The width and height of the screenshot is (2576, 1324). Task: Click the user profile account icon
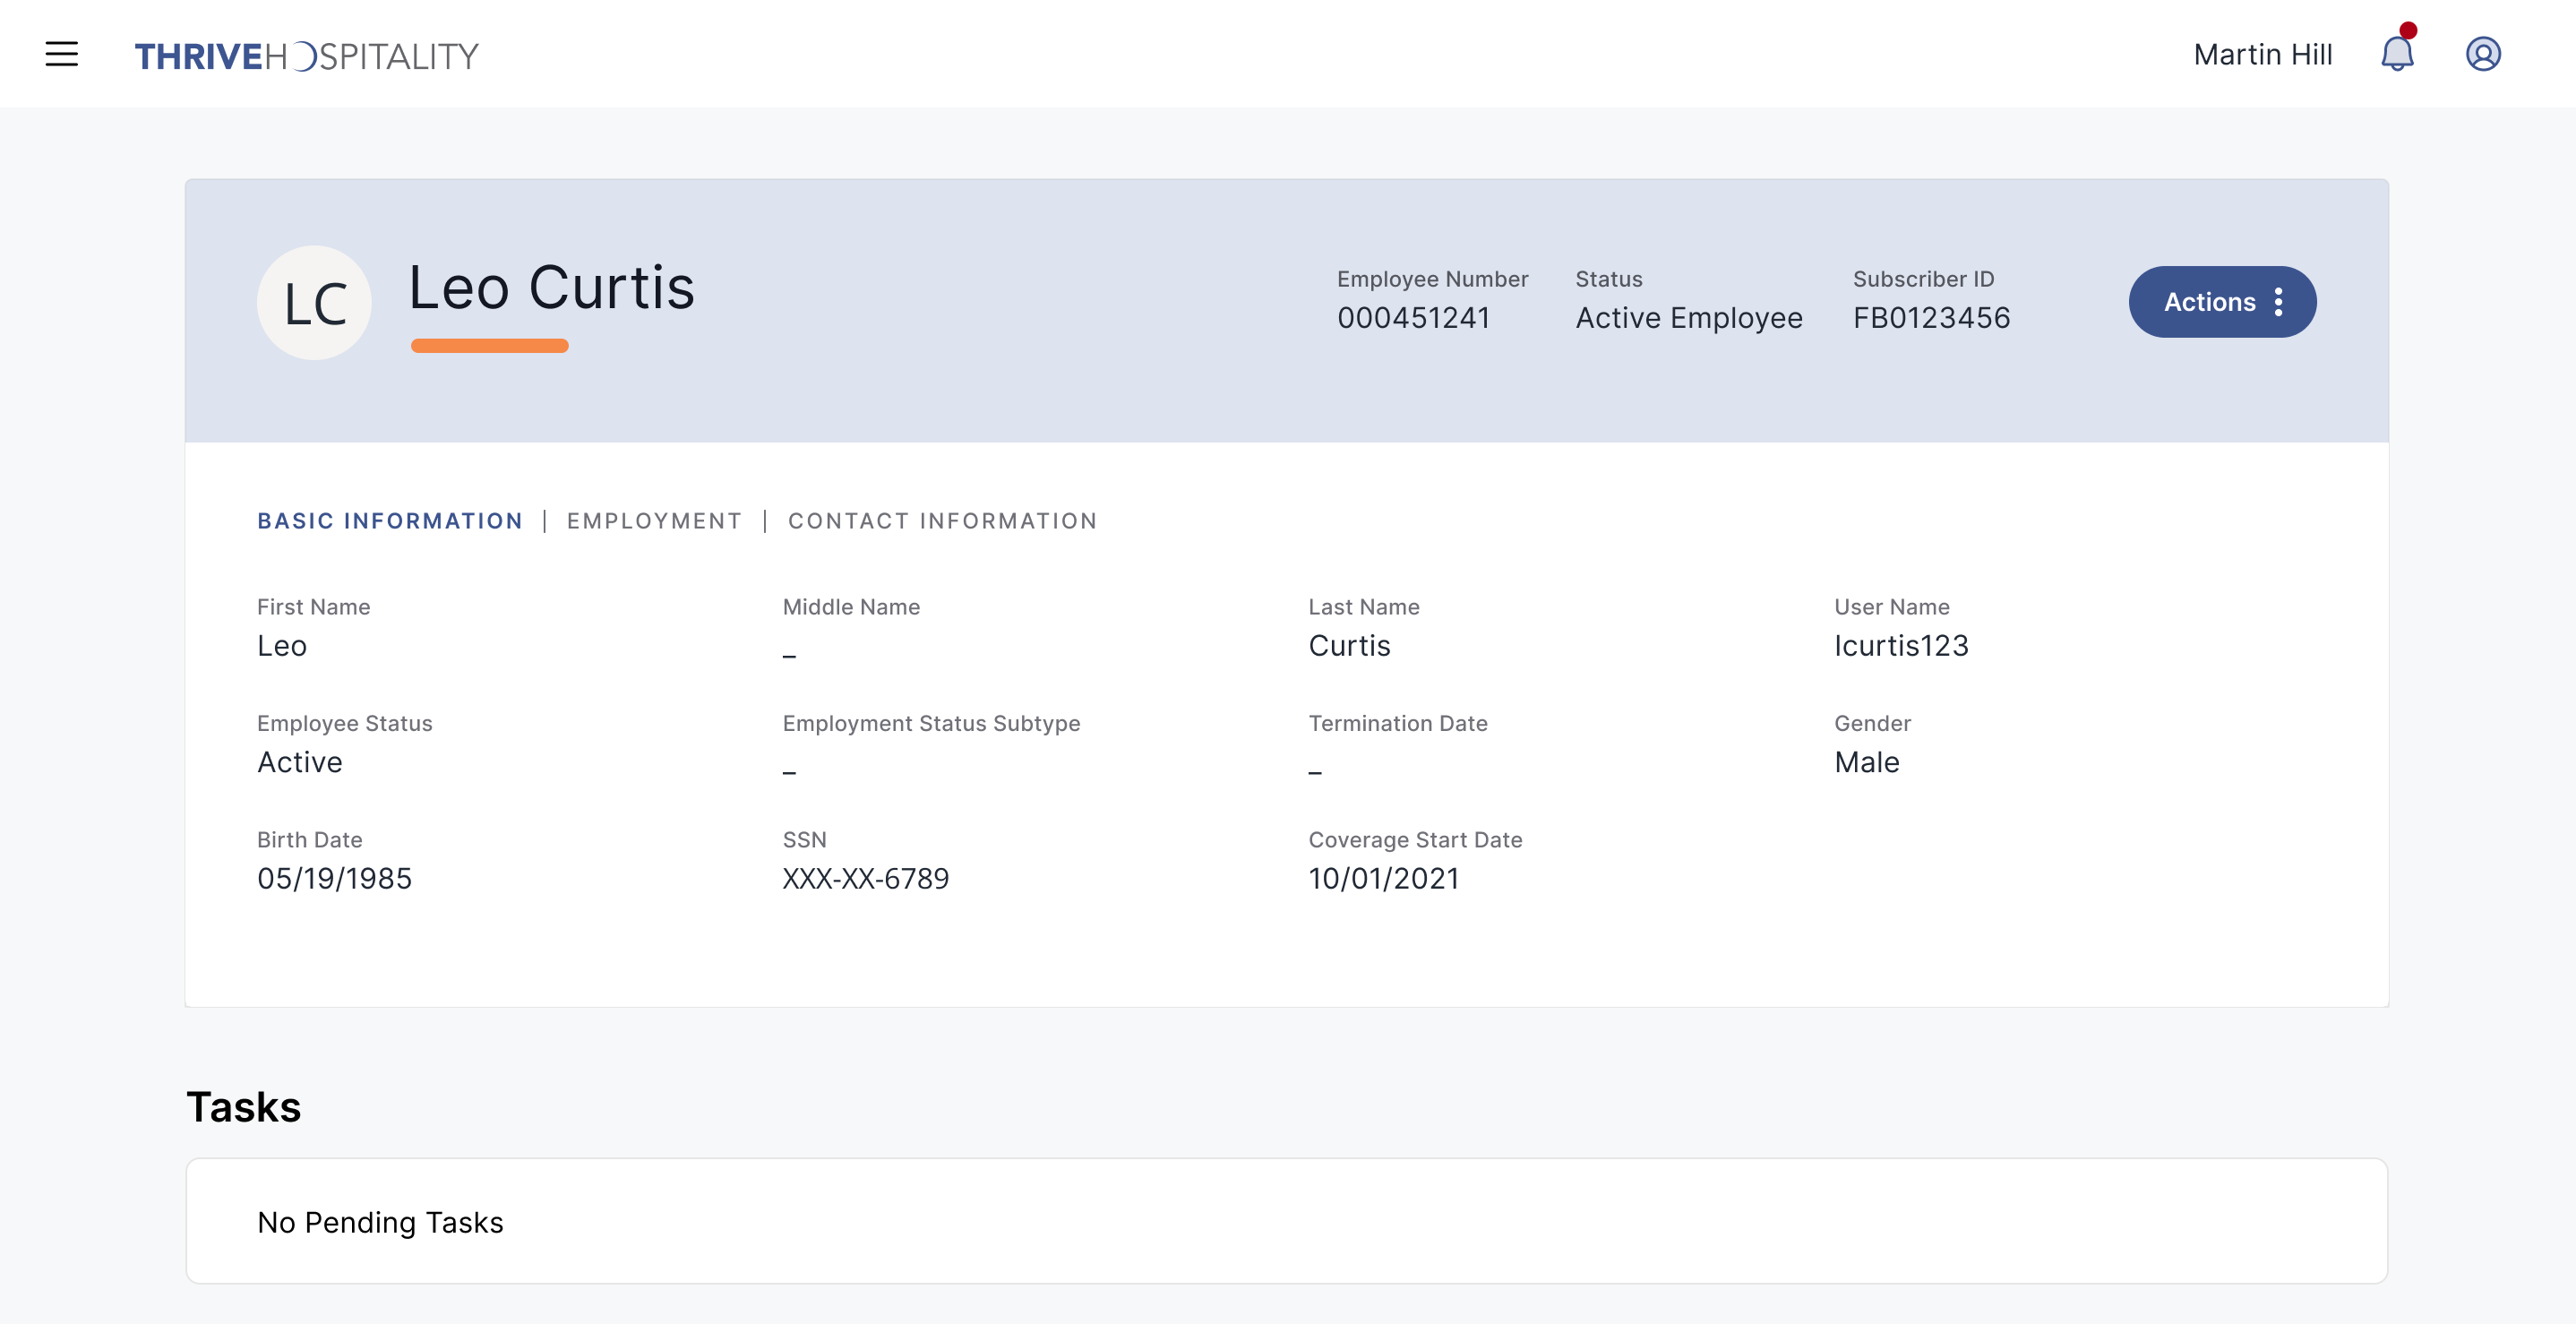2482,54
